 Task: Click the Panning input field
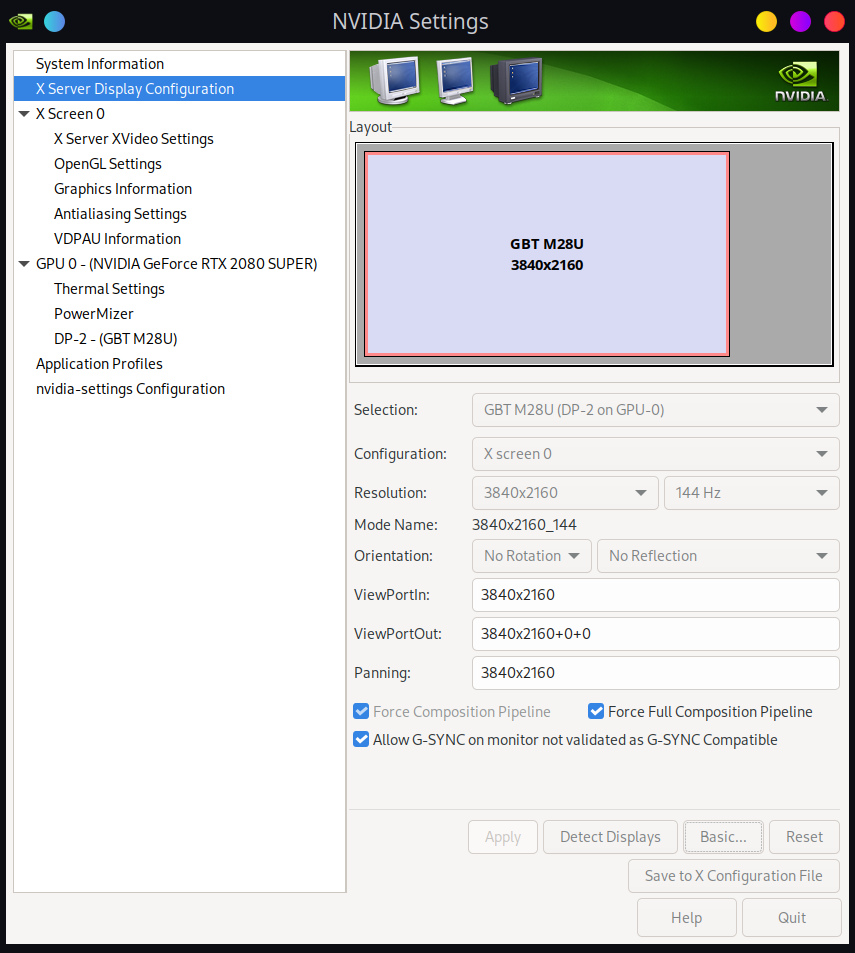[x=655, y=673]
